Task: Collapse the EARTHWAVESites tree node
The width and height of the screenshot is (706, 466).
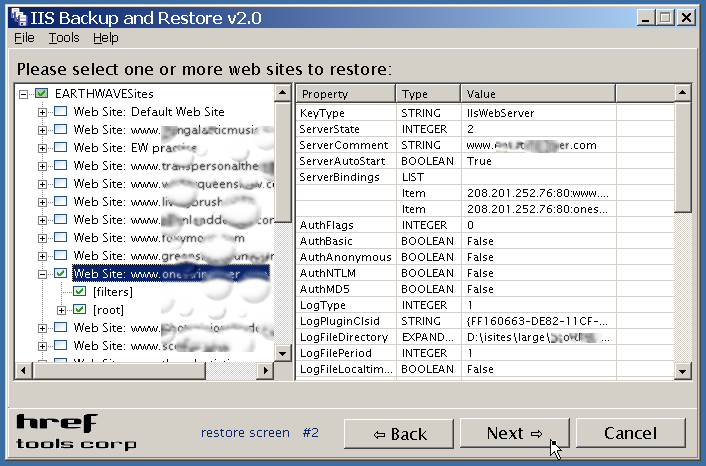Action: 23,94
